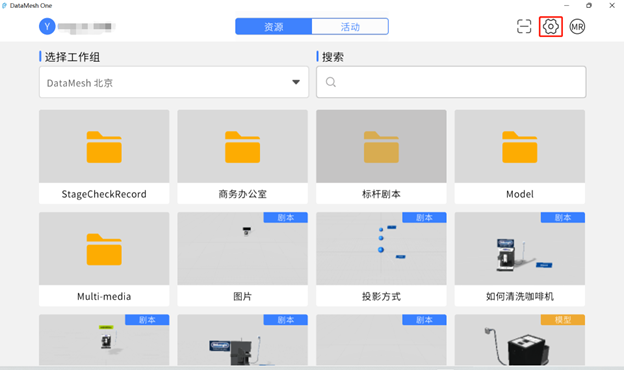Close the DataMesh One window
This screenshot has height=370, width=624.
pos(612,6)
